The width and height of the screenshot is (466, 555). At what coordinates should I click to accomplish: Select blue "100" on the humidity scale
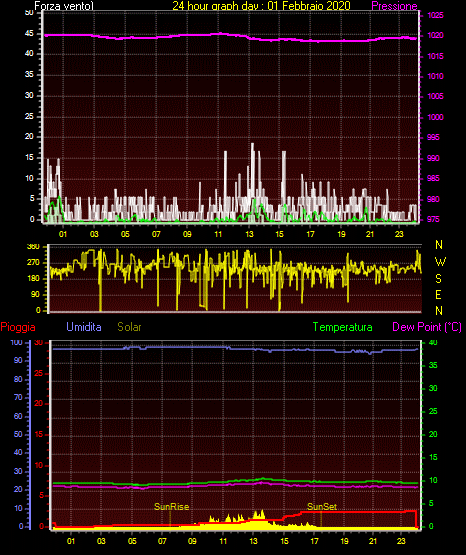tap(17, 343)
